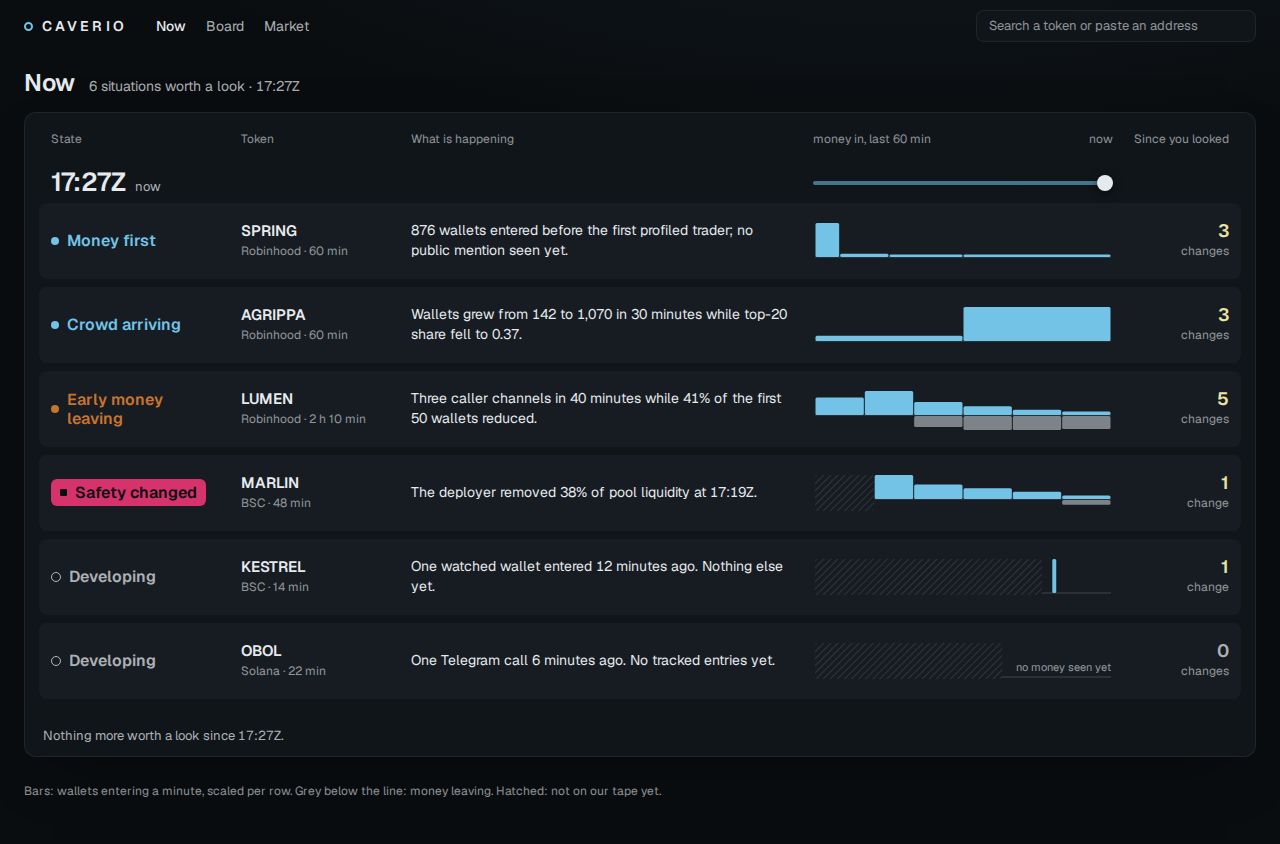Click the time slider handle at now
The width and height of the screenshot is (1280, 844).
pyautogui.click(x=1105, y=183)
